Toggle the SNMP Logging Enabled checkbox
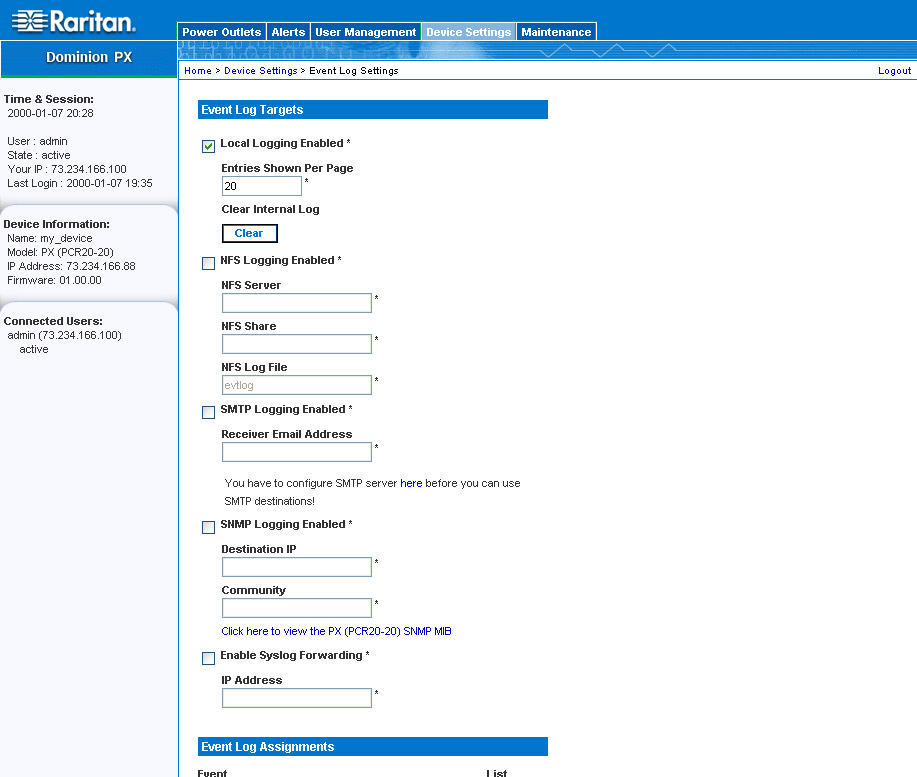 point(209,527)
